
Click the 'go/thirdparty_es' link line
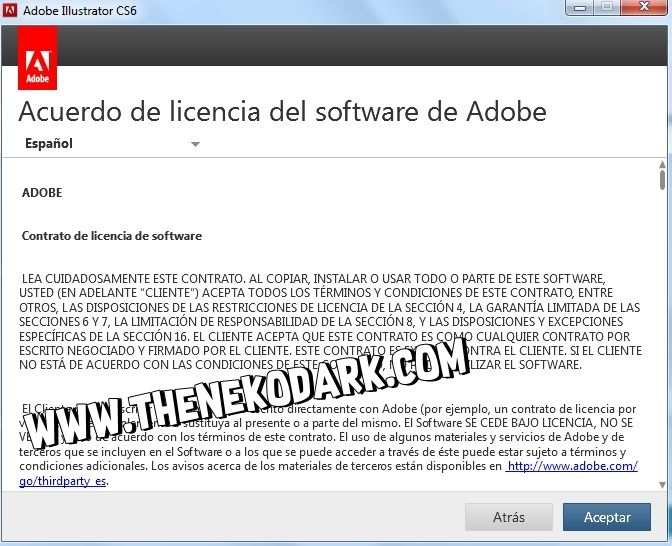point(64,481)
